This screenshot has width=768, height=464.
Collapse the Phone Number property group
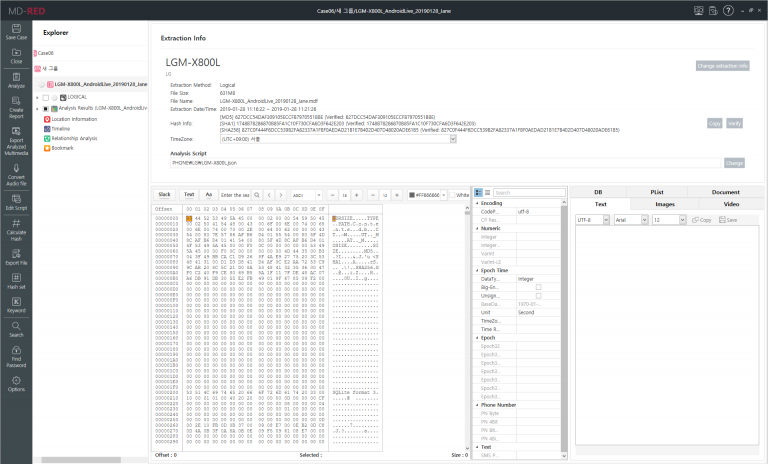pyautogui.click(x=478, y=405)
